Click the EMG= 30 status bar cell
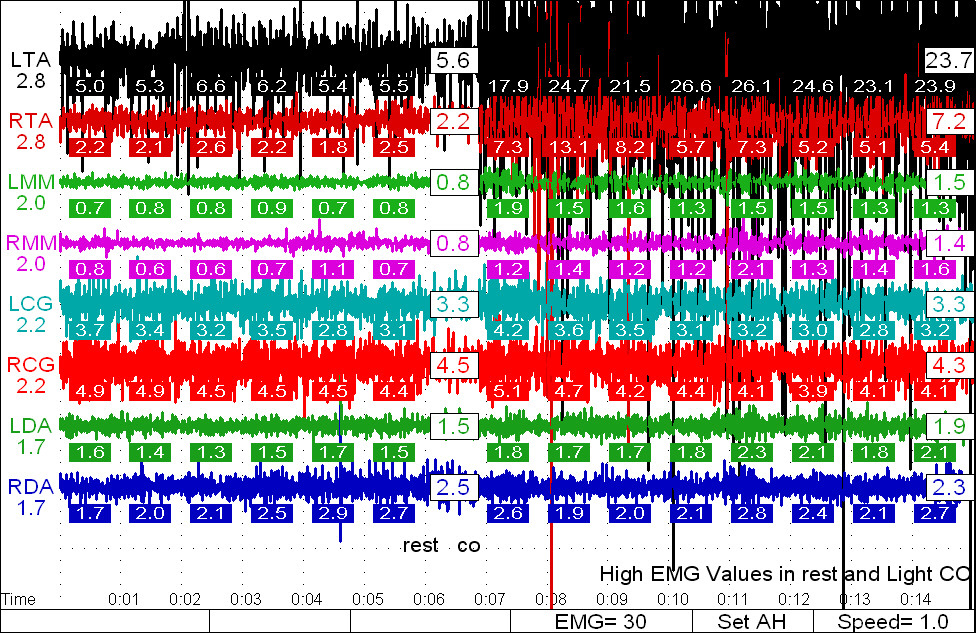Screen dimensions: 976x633 (x=601, y=621)
